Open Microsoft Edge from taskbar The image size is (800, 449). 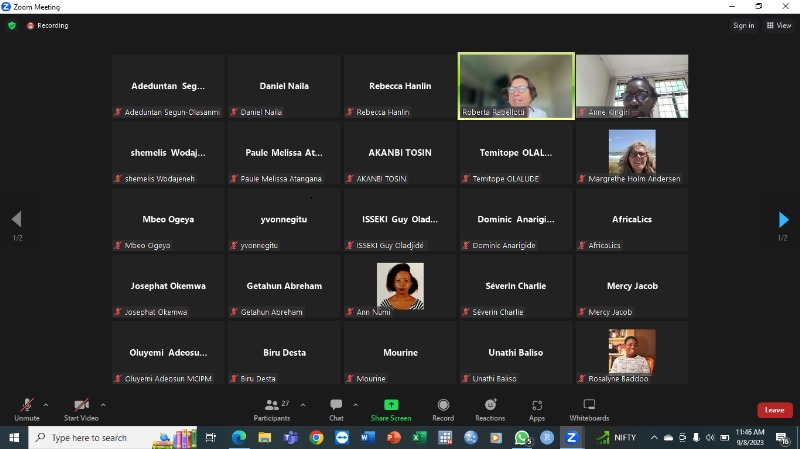click(239, 438)
